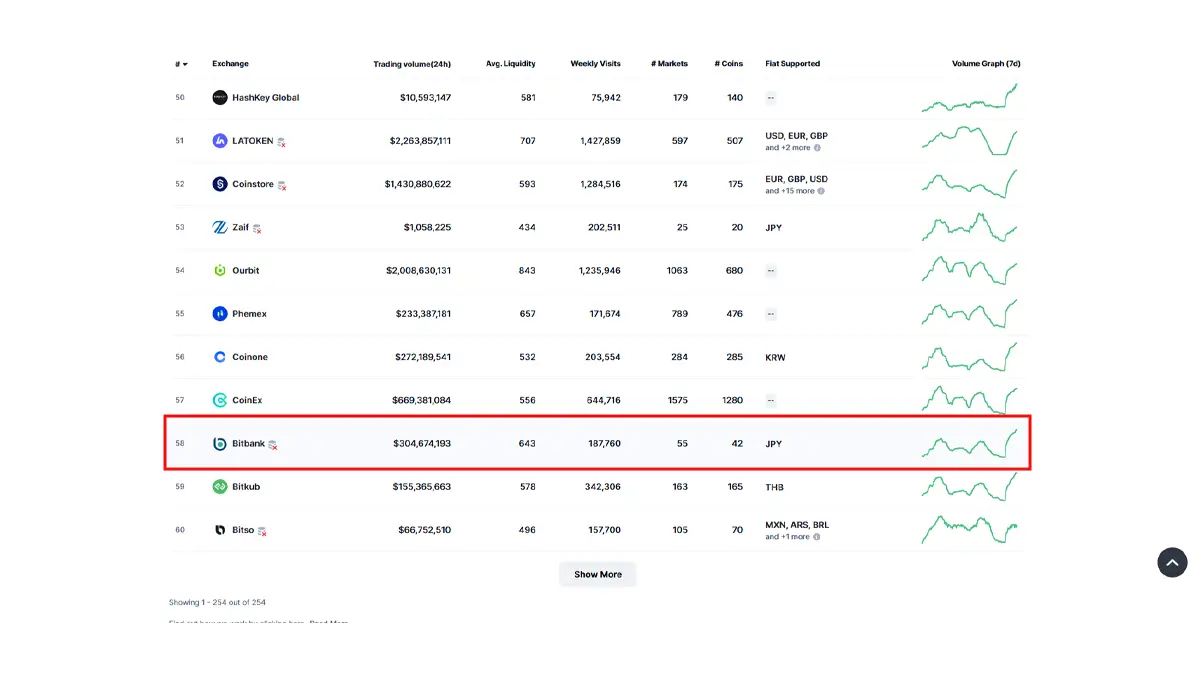Click the LATOKEN logo icon
The height and width of the screenshot is (675, 1200).
click(x=220, y=141)
